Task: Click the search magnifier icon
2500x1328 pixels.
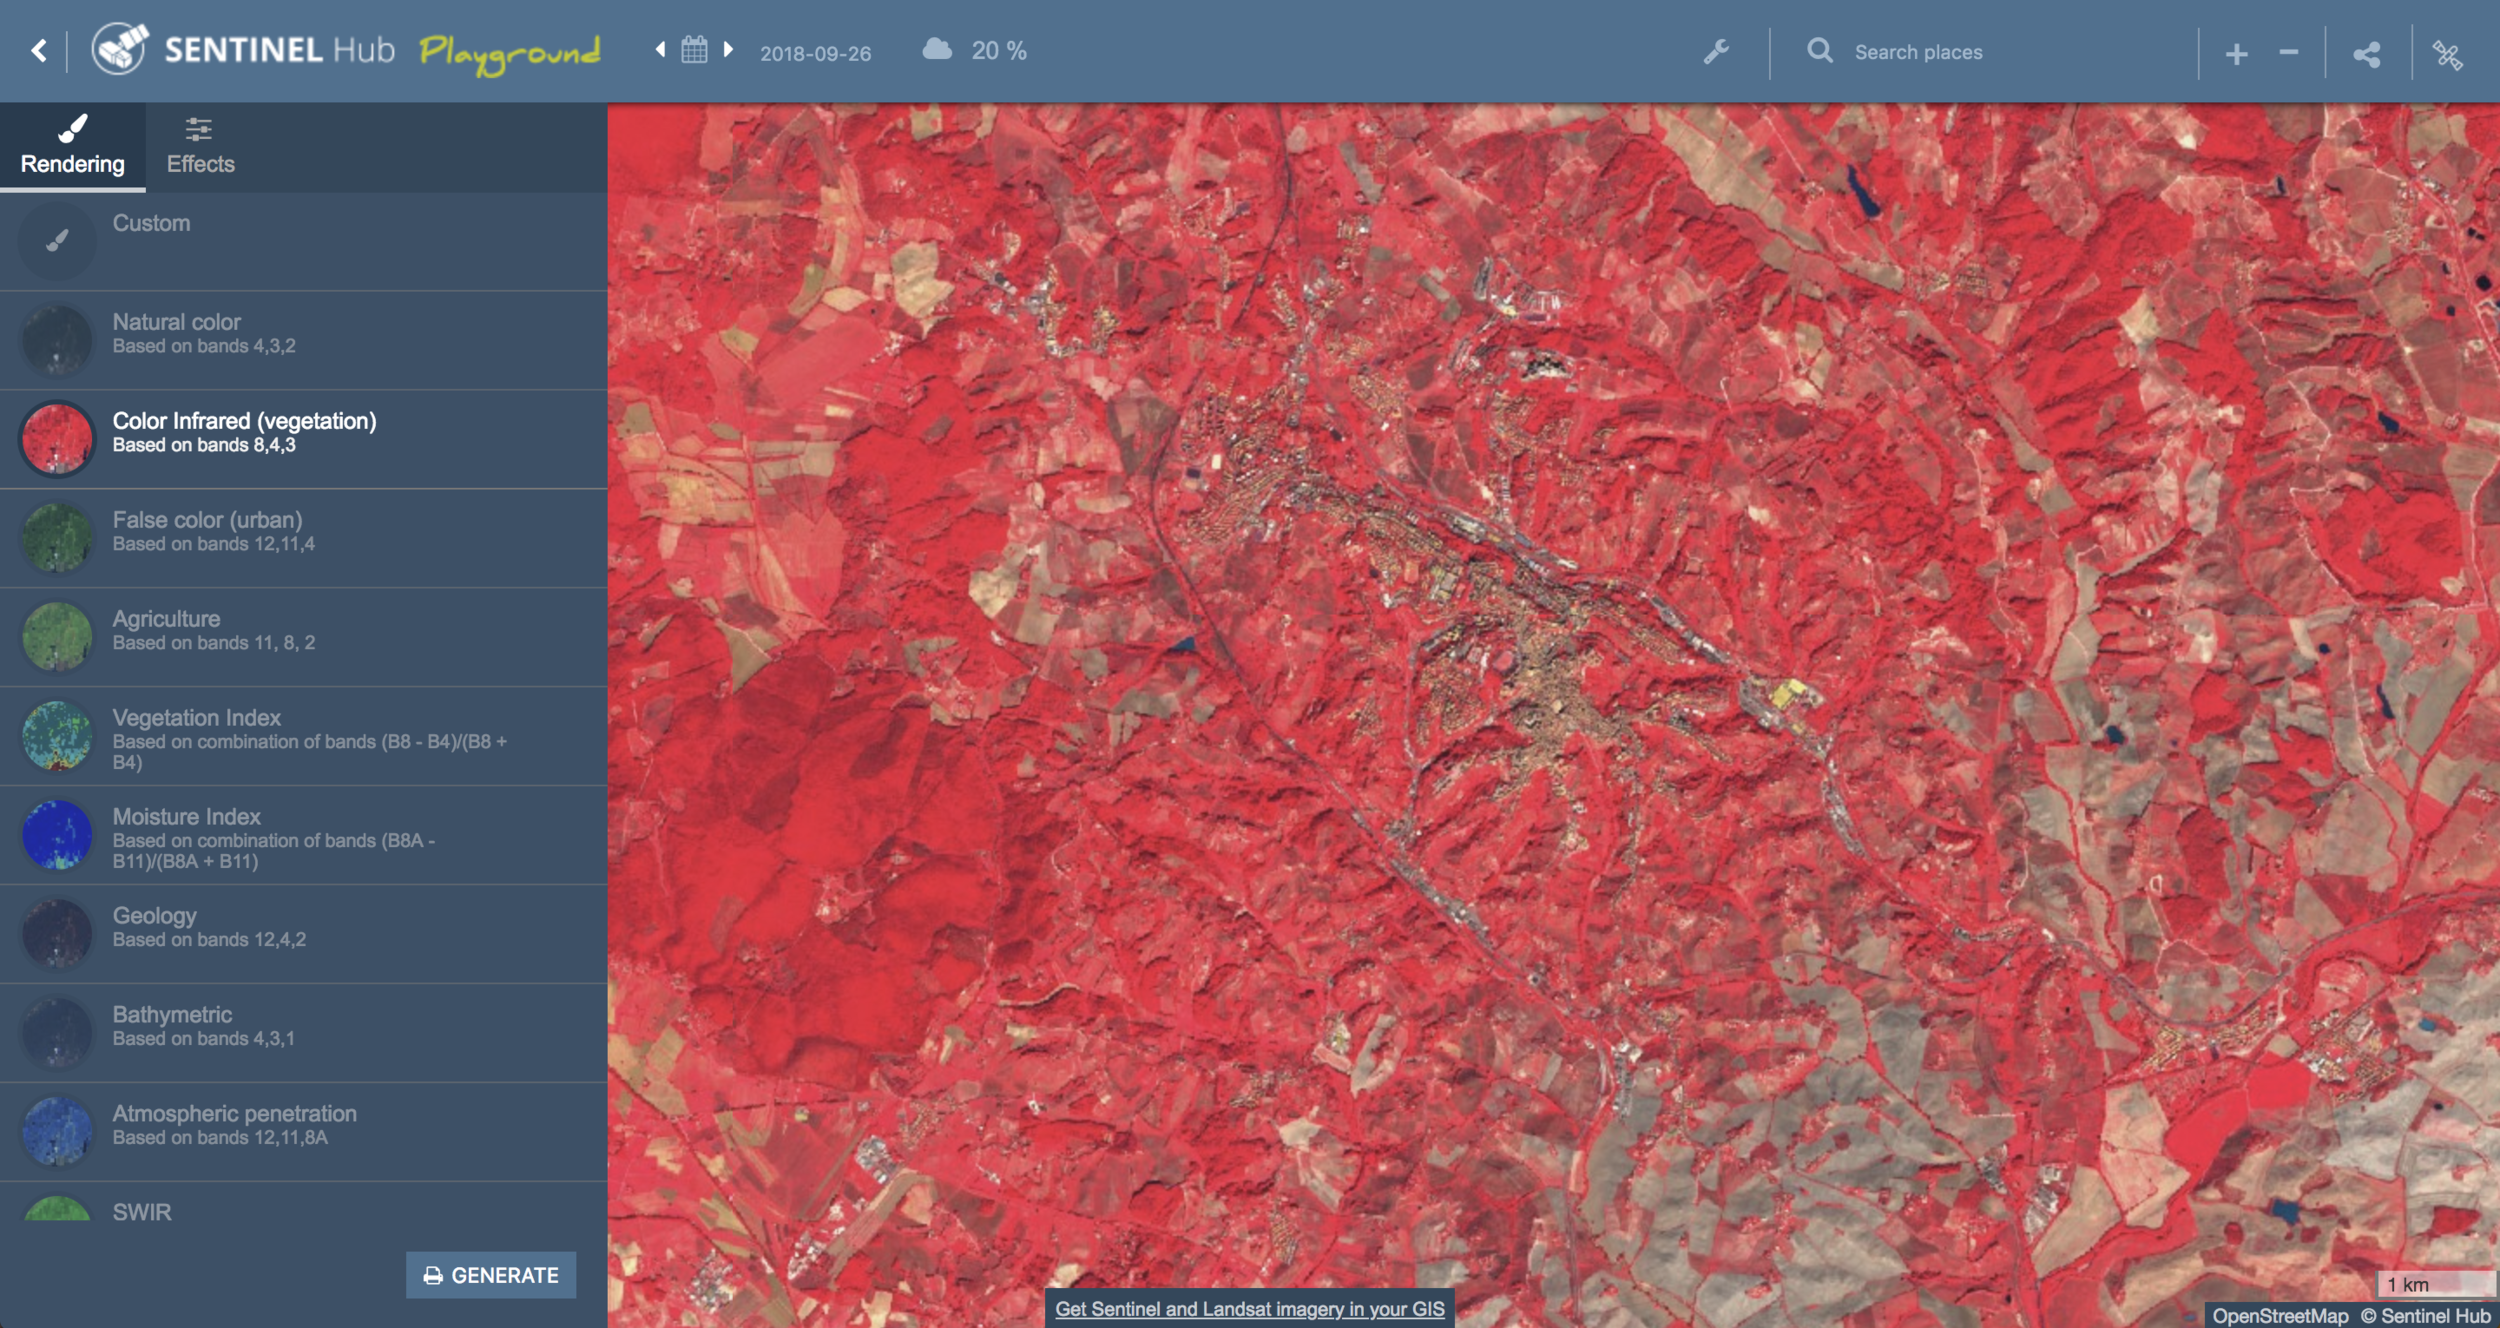Action: (x=1820, y=51)
